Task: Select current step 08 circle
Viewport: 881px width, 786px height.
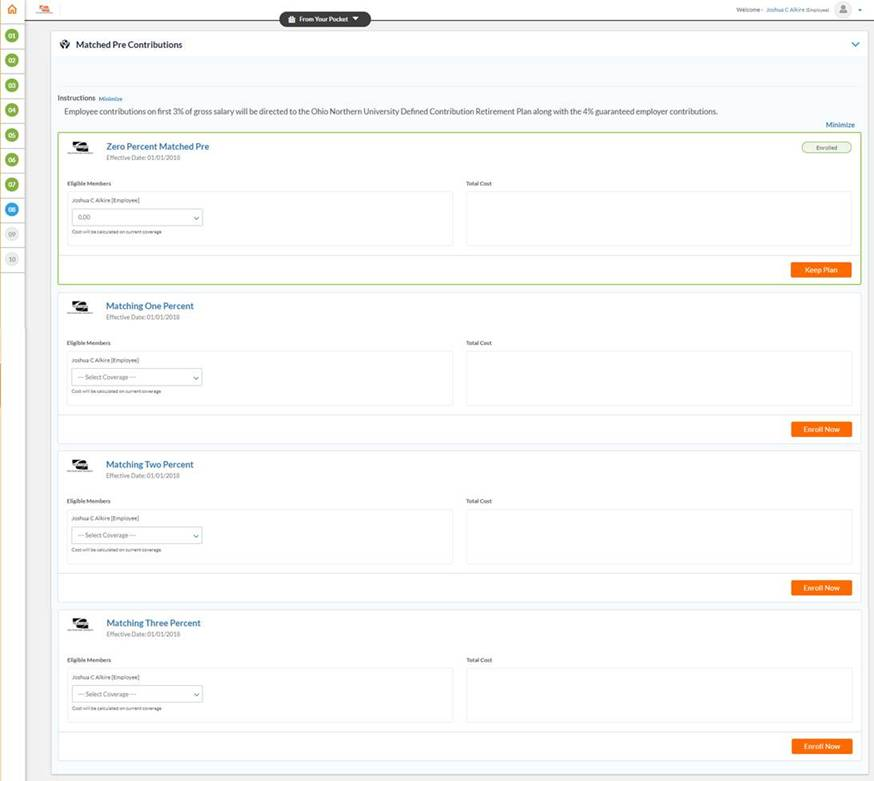Action: pos(12,210)
